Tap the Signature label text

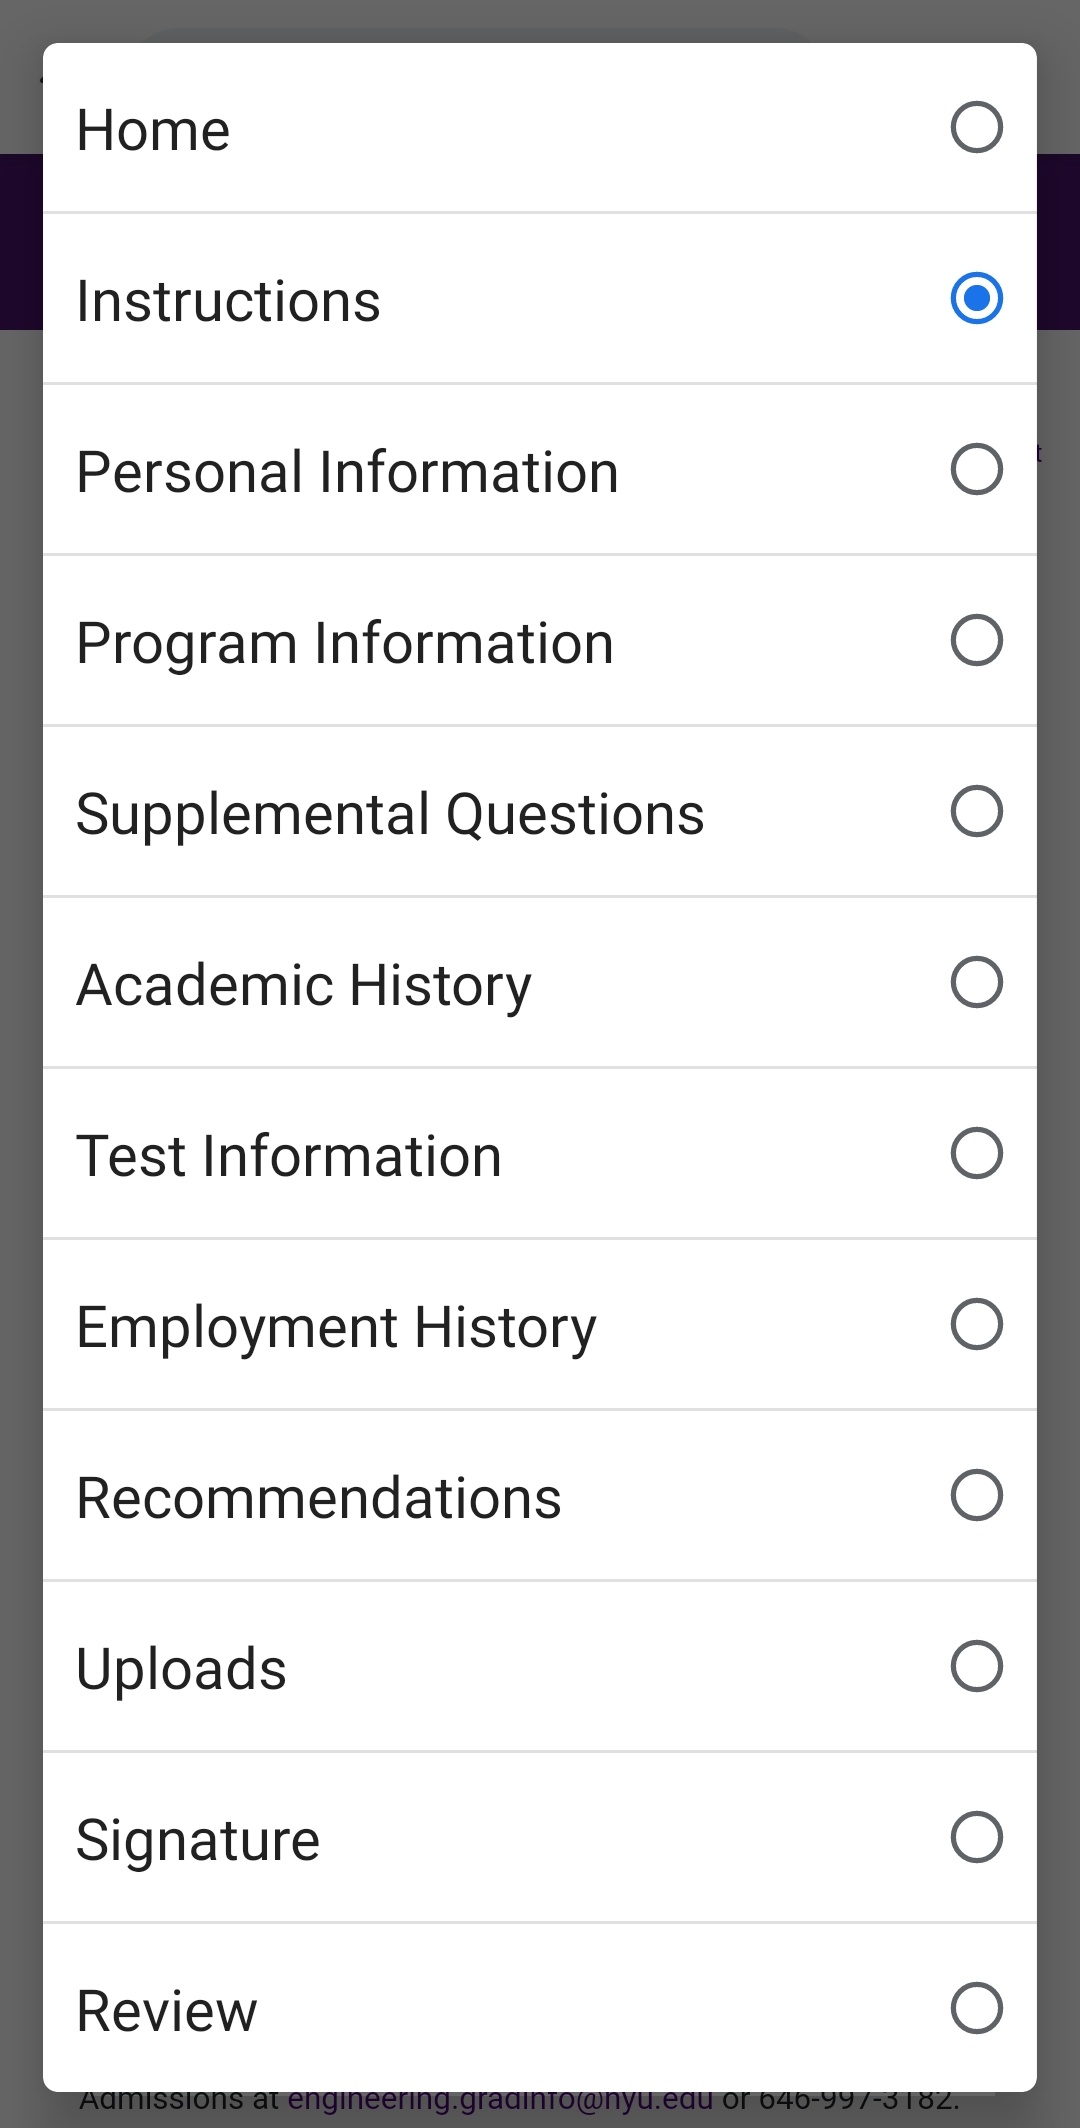tap(198, 1841)
